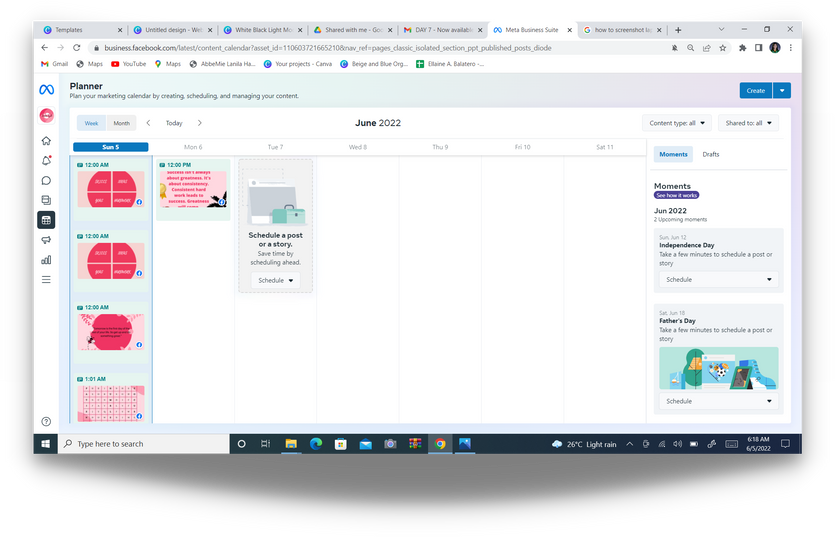Open Posts and stories sidebar icon

(46, 200)
